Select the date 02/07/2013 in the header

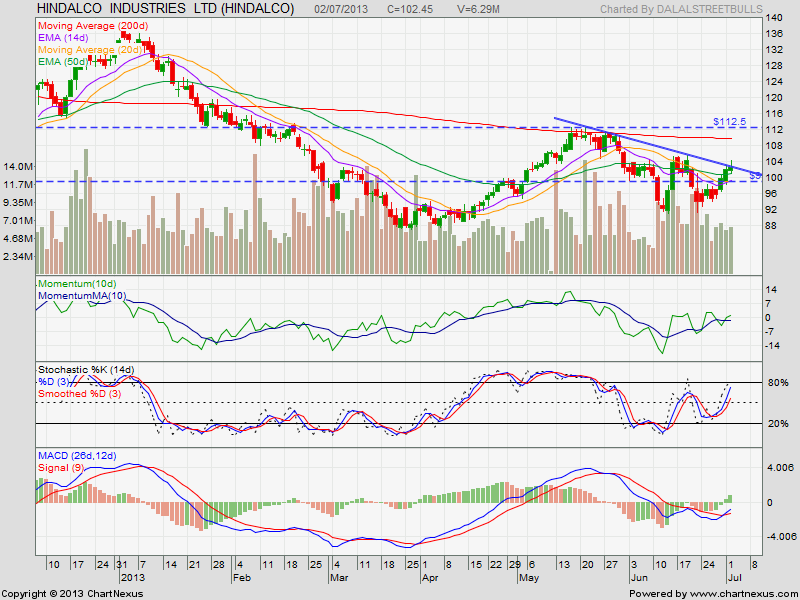click(x=340, y=9)
